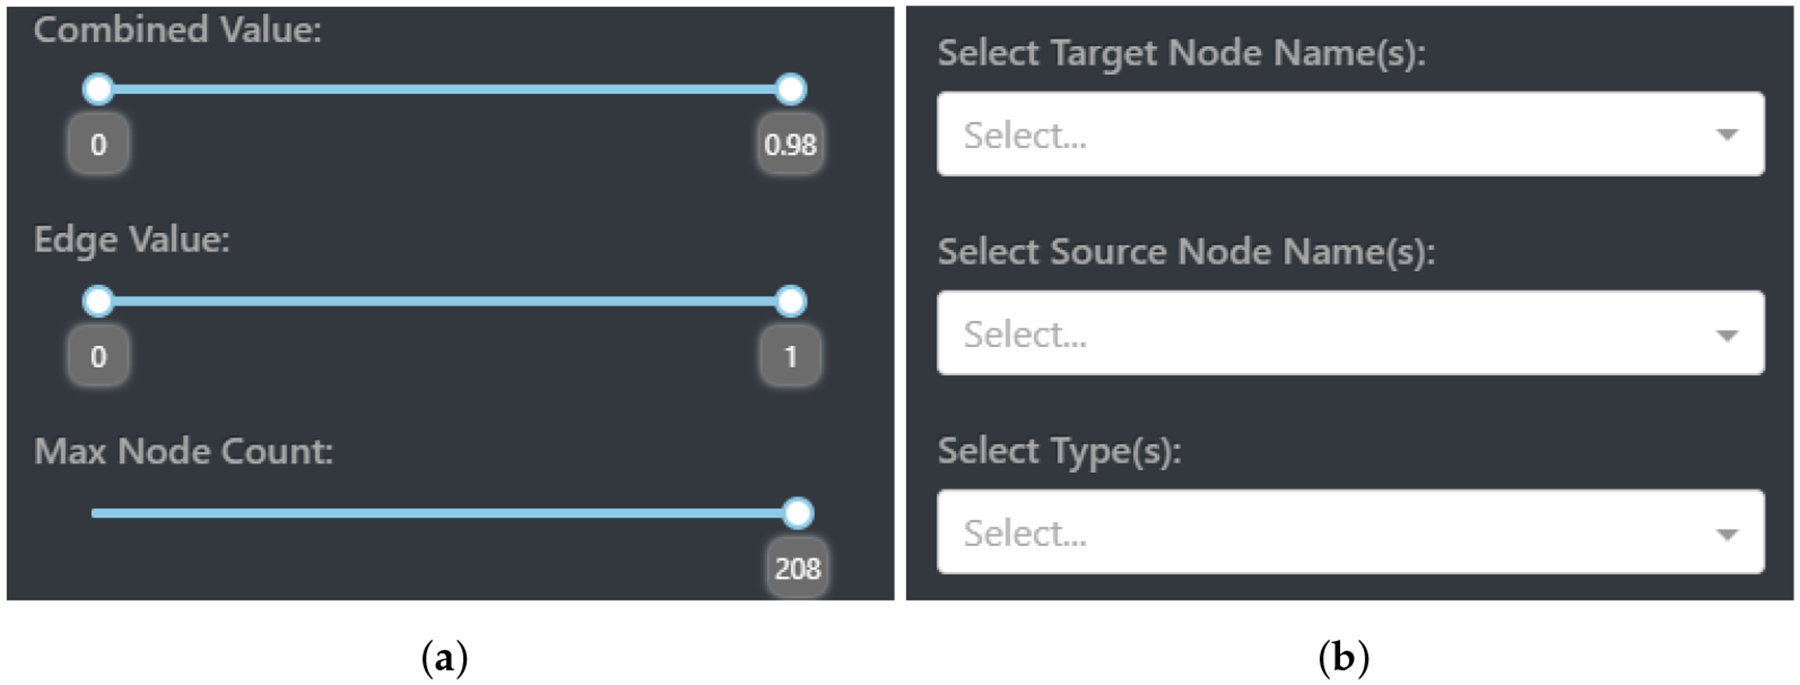Click the Edge Value right slider handle

coord(791,301)
